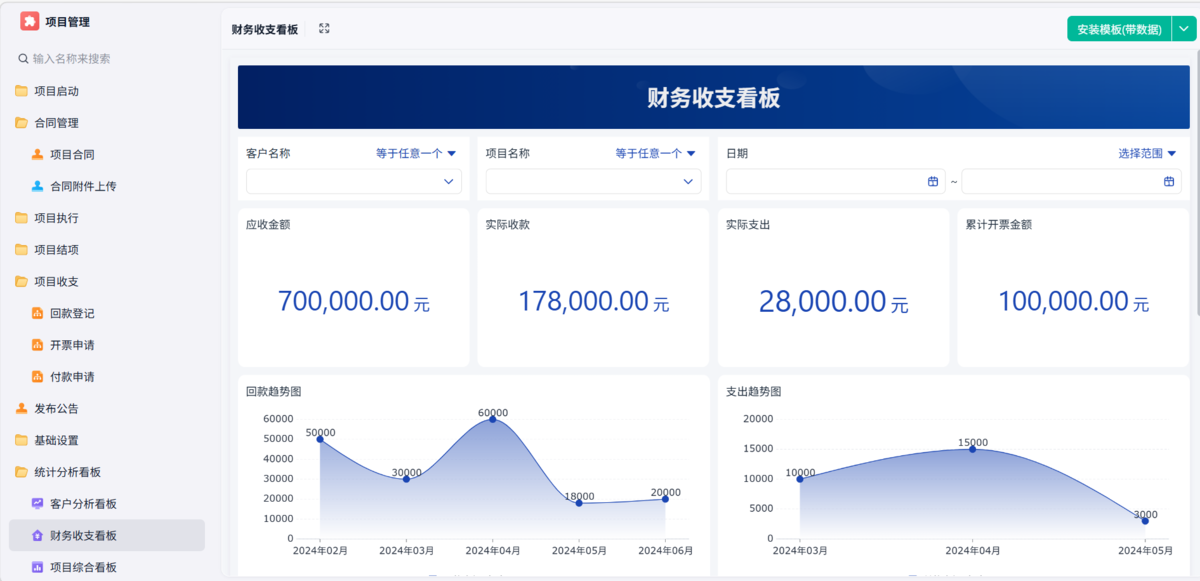The image size is (1200, 581).
Task: Expand the 客户名称 combo box
Action: 353,181
